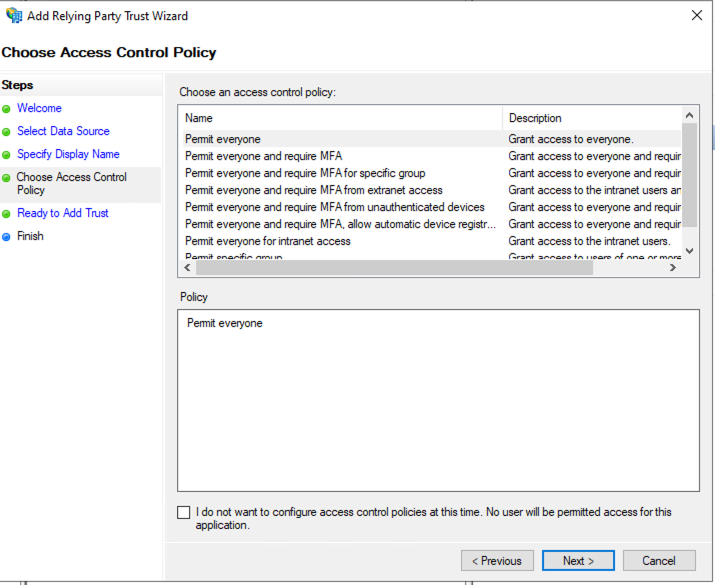The width and height of the screenshot is (715, 585).
Task: Click the Name column header
Action: tap(341, 118)
